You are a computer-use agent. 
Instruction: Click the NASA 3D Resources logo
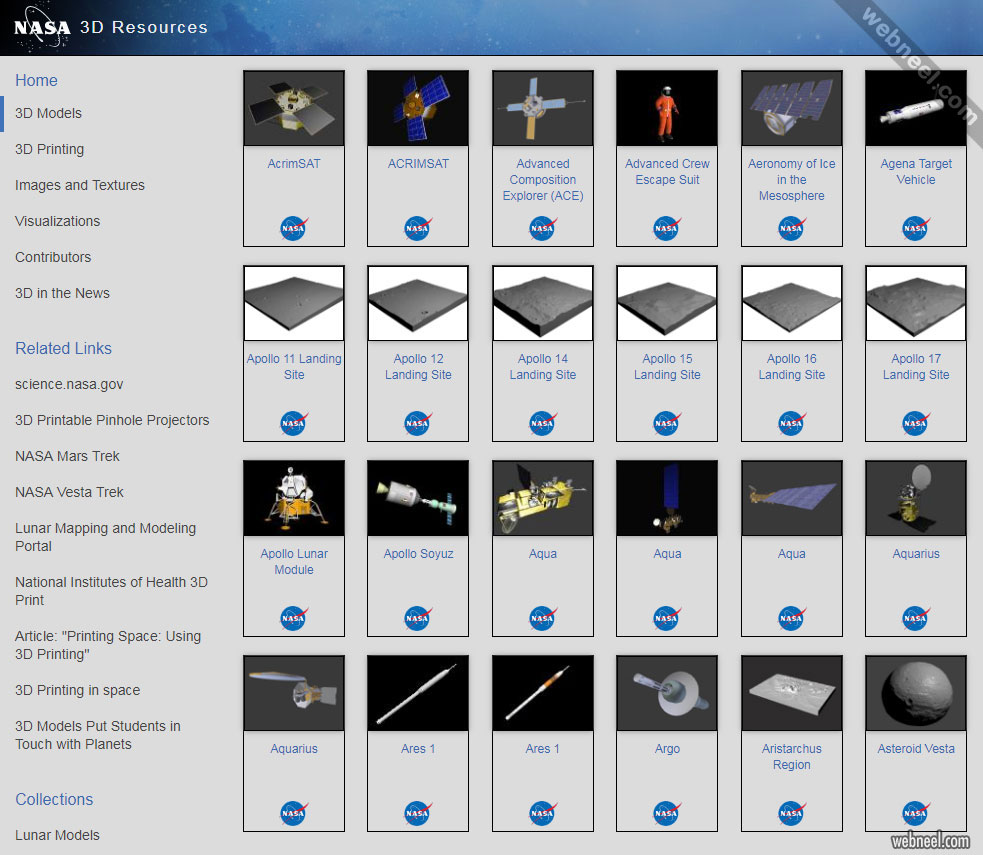tap(111, 28)
